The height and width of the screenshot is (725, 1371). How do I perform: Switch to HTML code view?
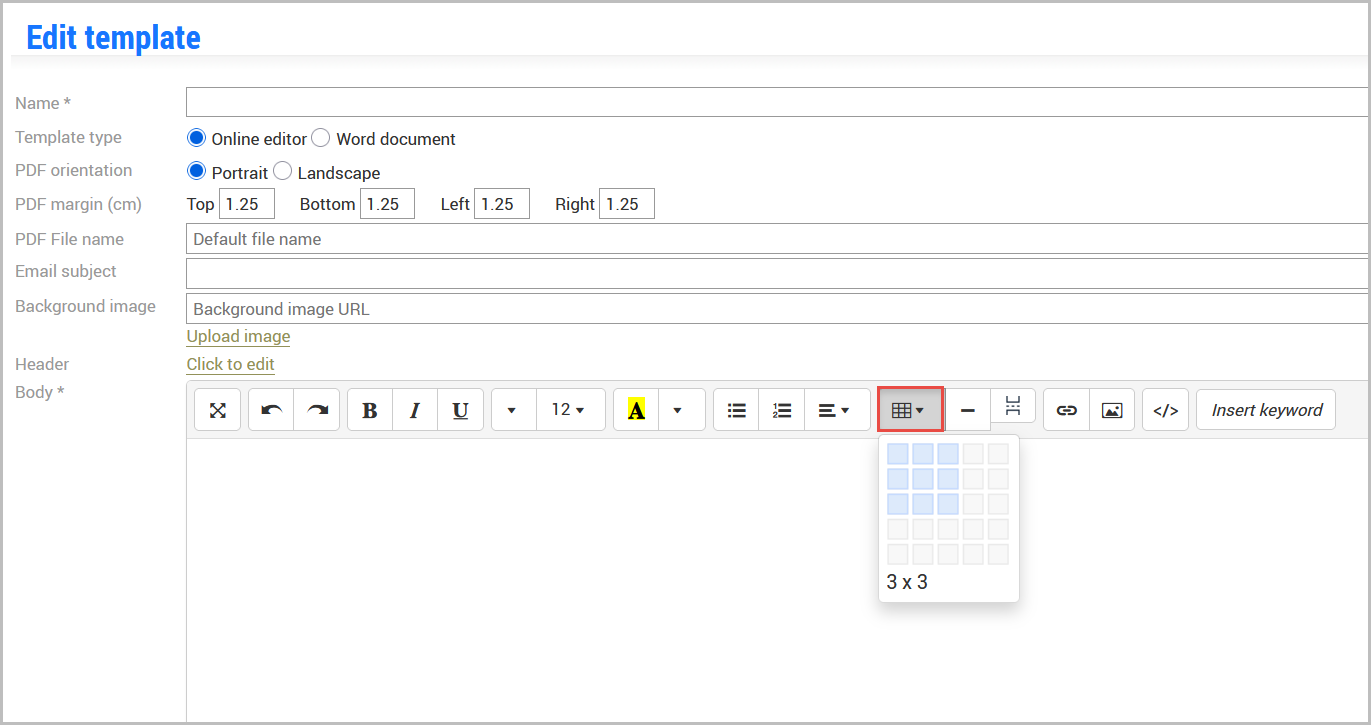point(1165,410)
